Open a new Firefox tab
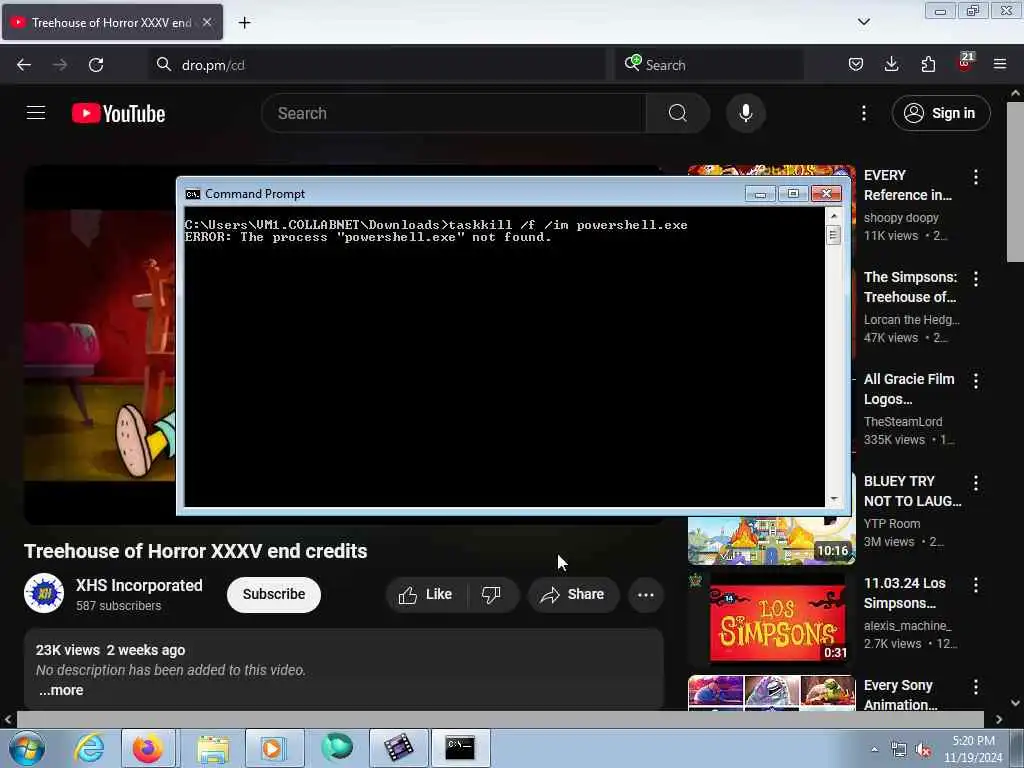 pyautogui.click(x=244, y=23)
